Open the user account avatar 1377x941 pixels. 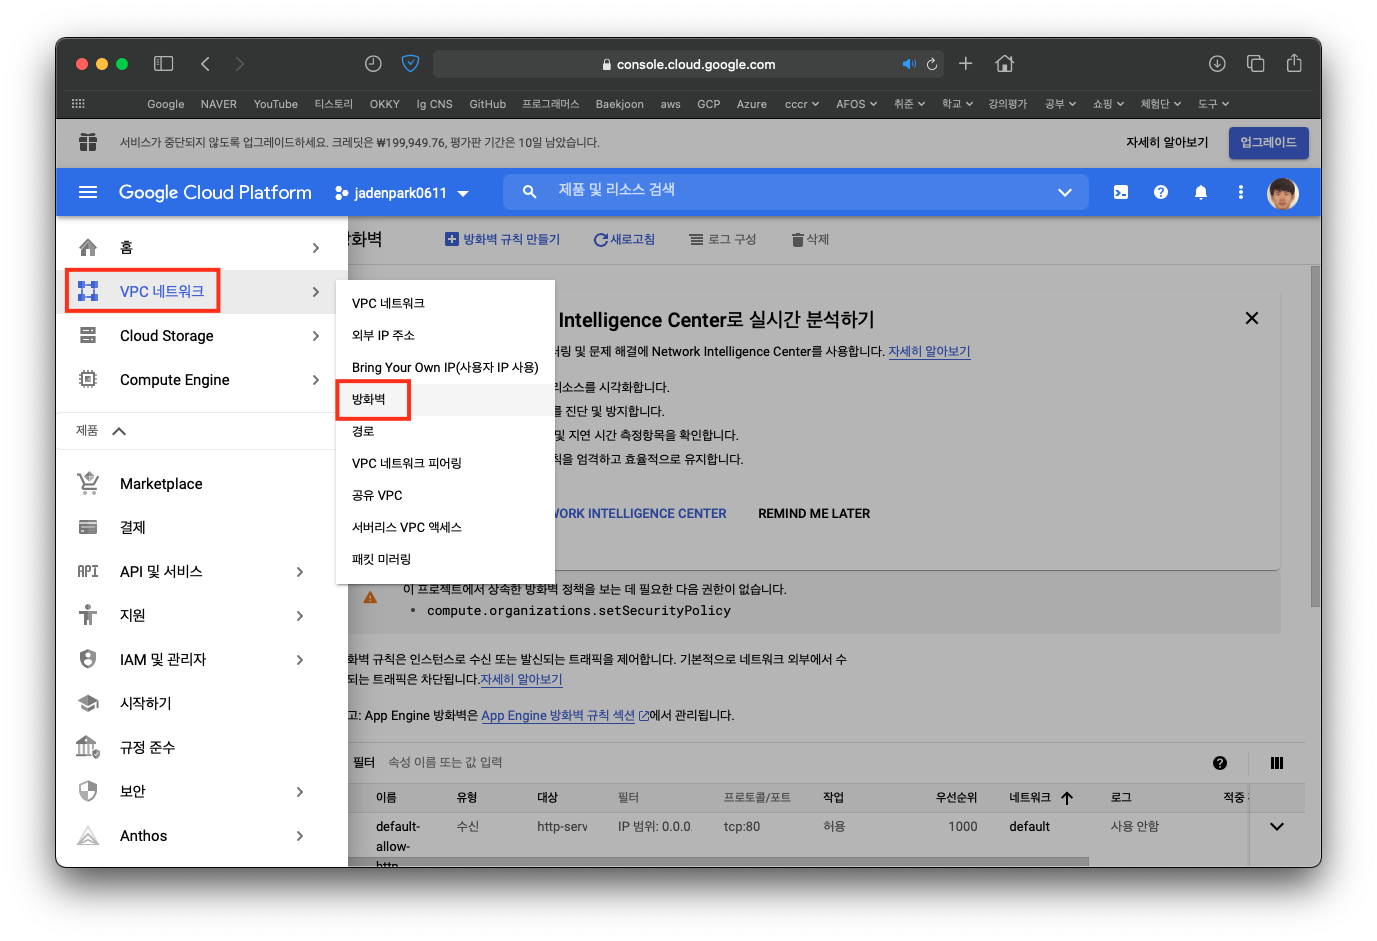pos(1283,193)
